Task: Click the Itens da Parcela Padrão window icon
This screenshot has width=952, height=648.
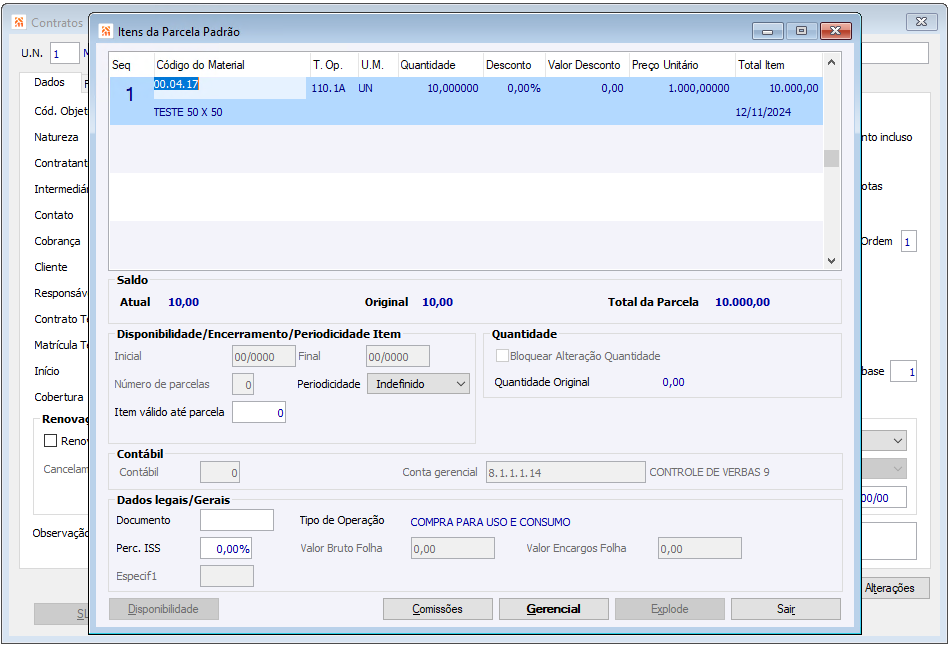Action: tap(106, 31)
